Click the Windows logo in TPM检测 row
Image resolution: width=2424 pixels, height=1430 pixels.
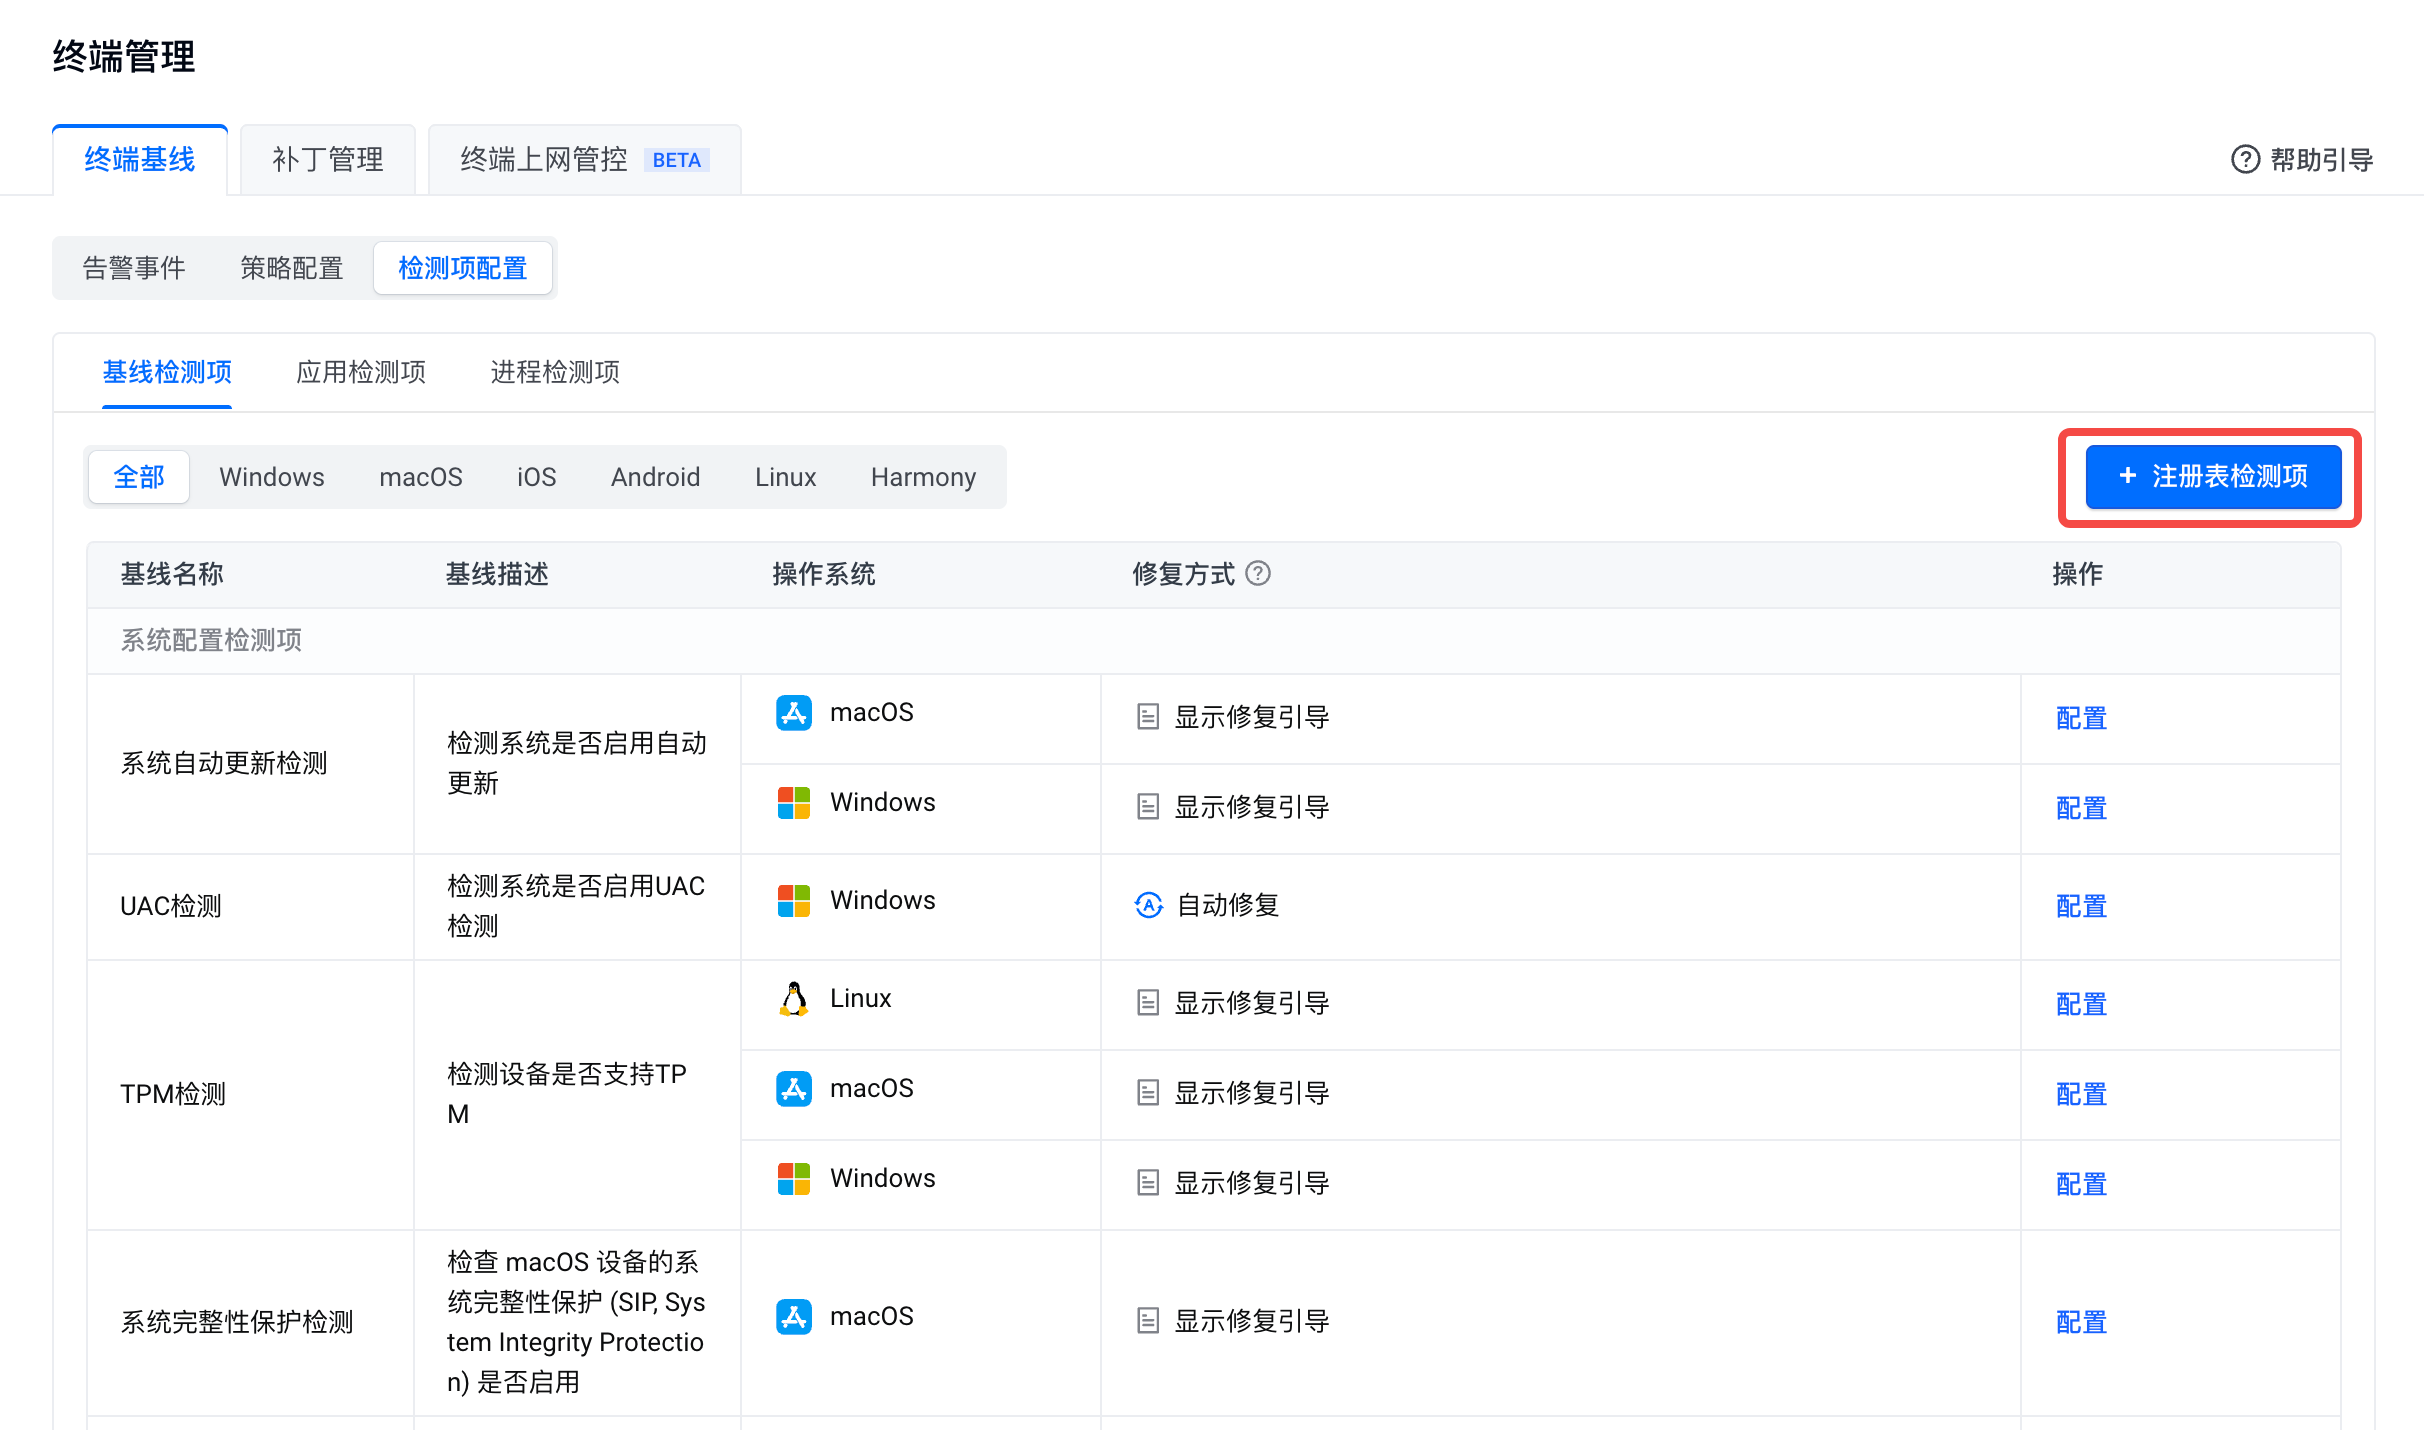pos(794,1179)
